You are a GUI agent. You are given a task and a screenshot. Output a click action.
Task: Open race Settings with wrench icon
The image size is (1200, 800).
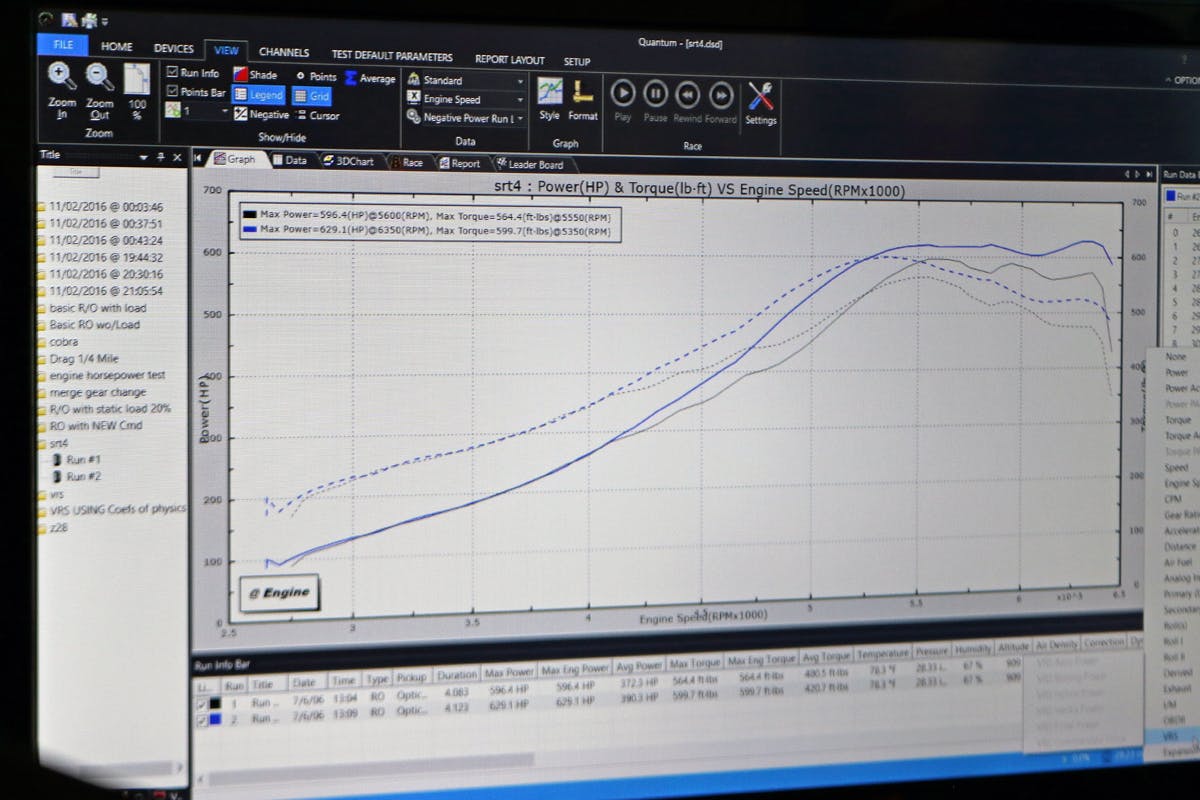point(760,97)
